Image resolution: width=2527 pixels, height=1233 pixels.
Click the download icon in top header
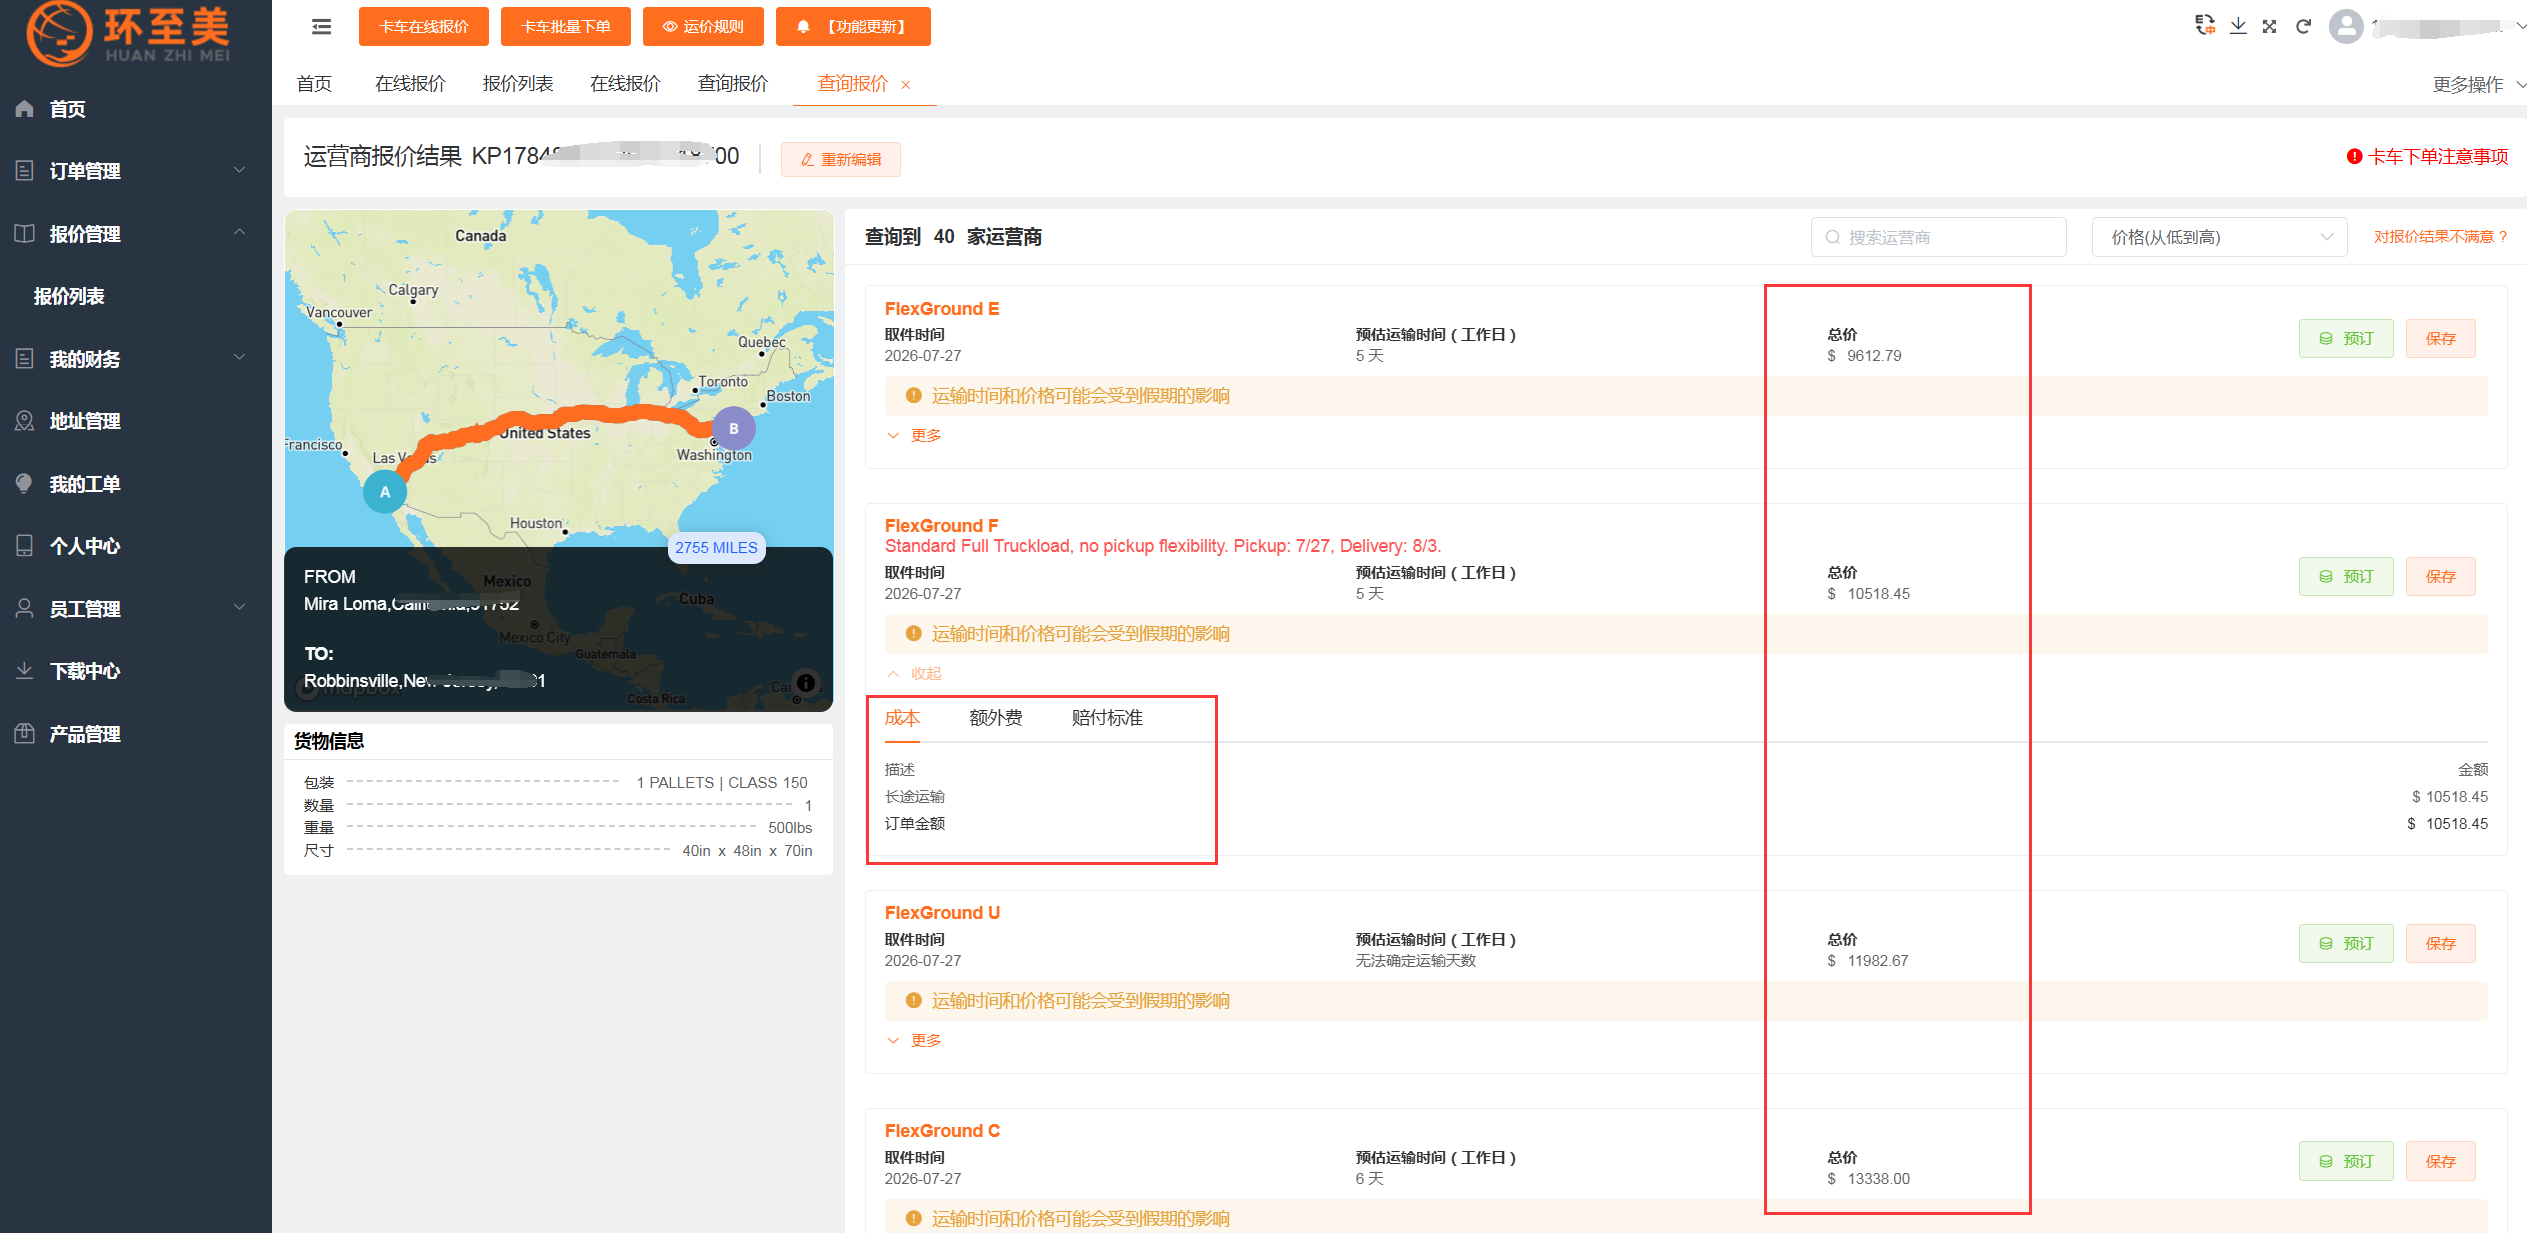click(2238, 26)
